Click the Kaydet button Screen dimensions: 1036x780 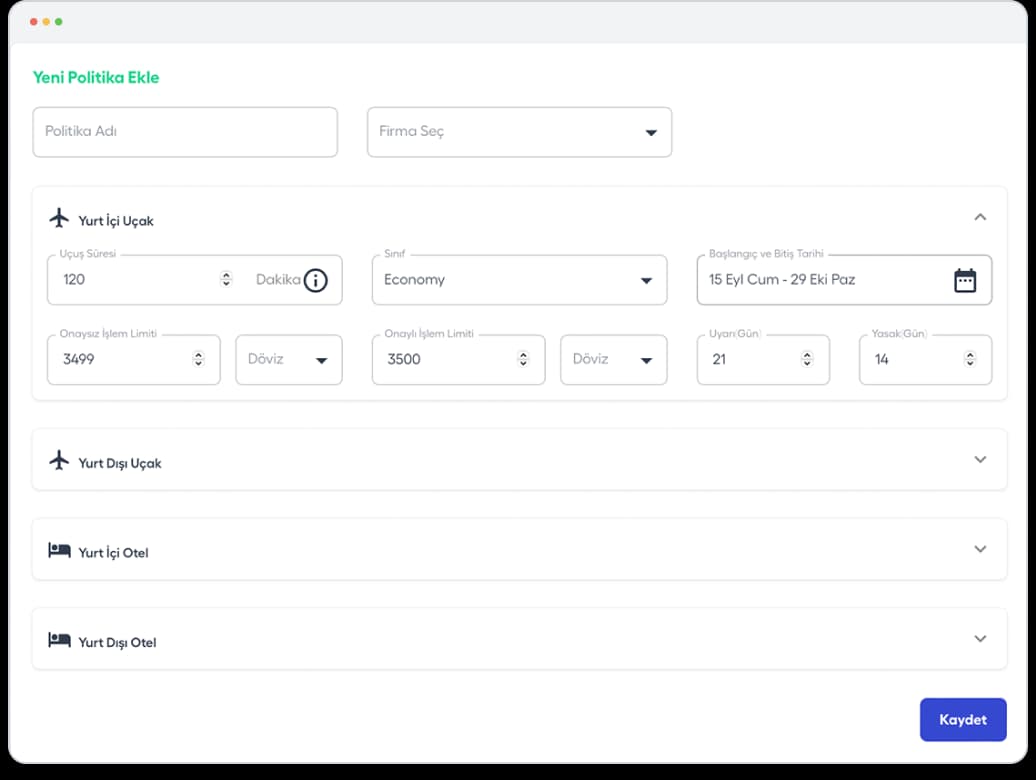pyautogui.click(x=962, y=720)
